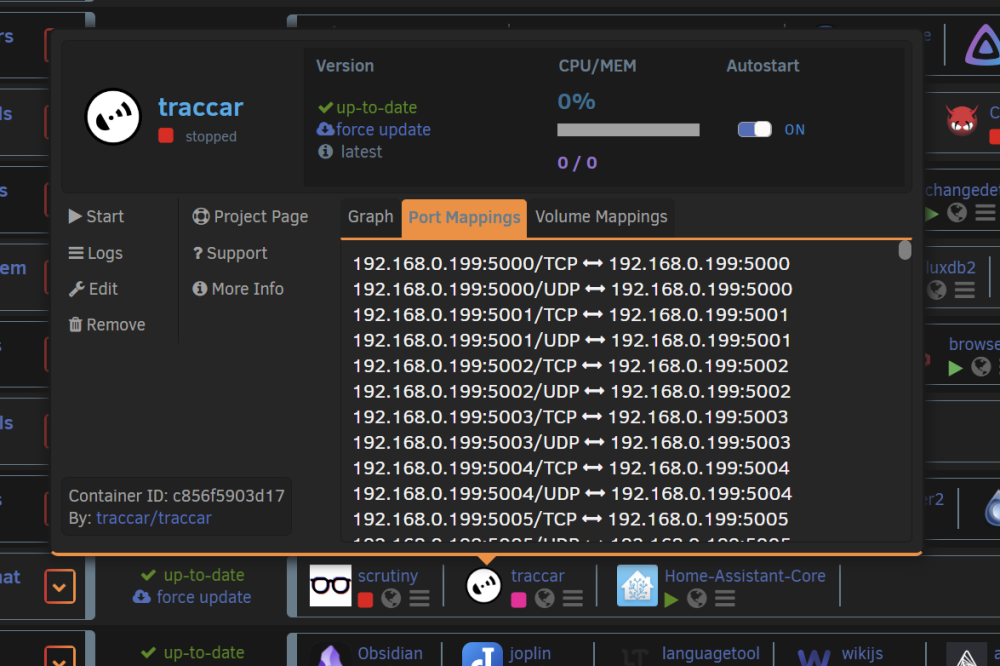The image size is (1000, 666).
Task: Edit the traccar container
Action: point(94,289)
